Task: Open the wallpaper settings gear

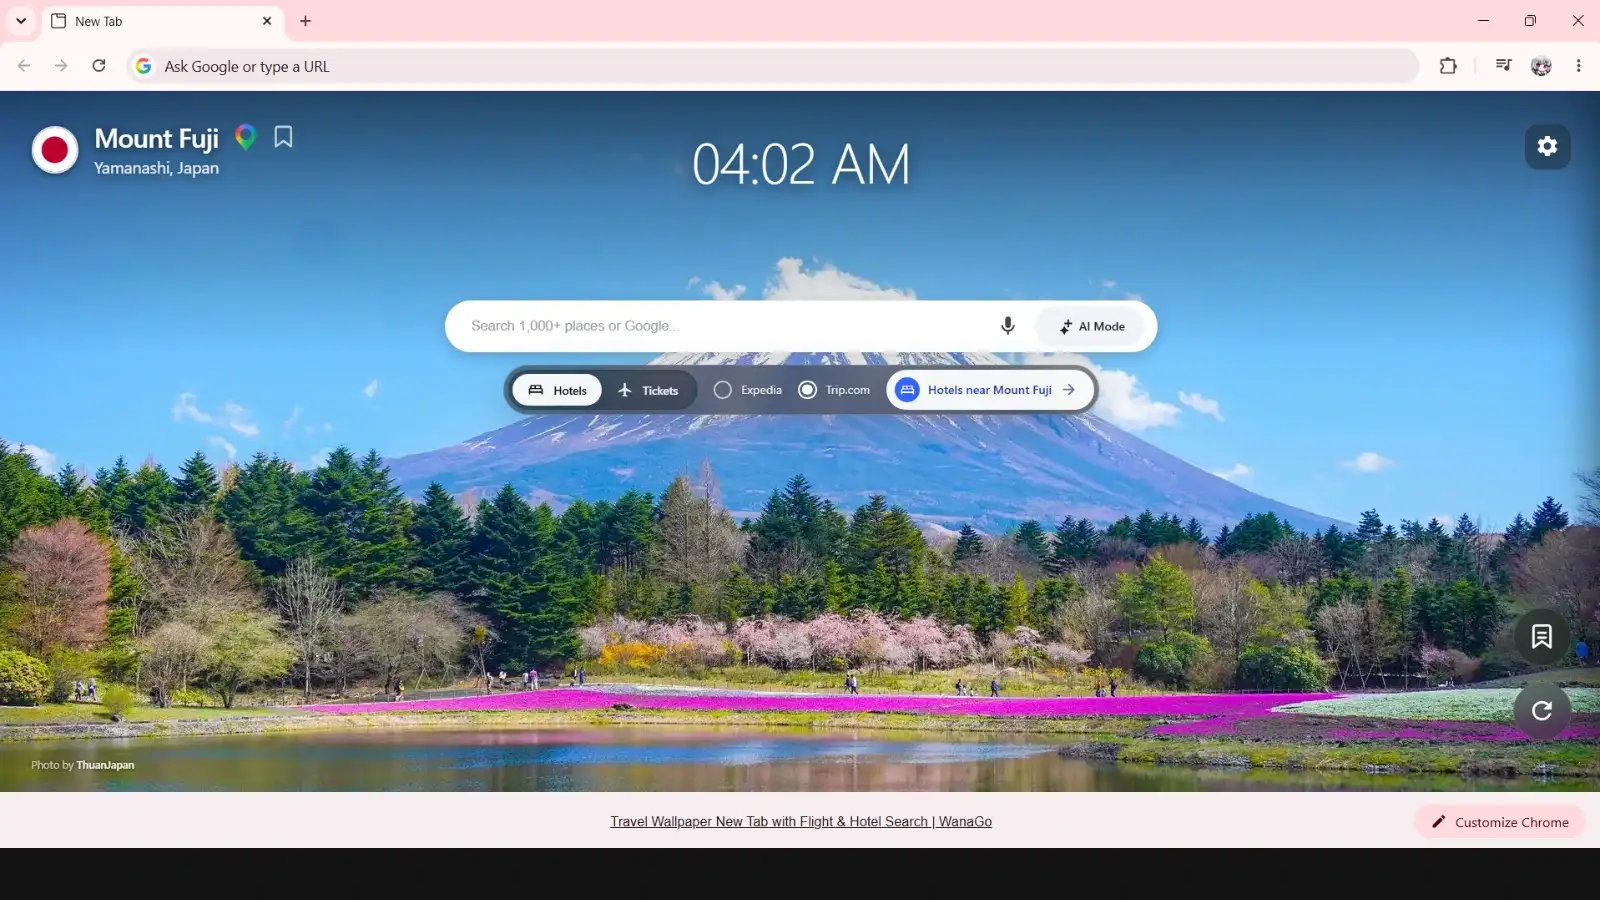Action: point(1548,146)
